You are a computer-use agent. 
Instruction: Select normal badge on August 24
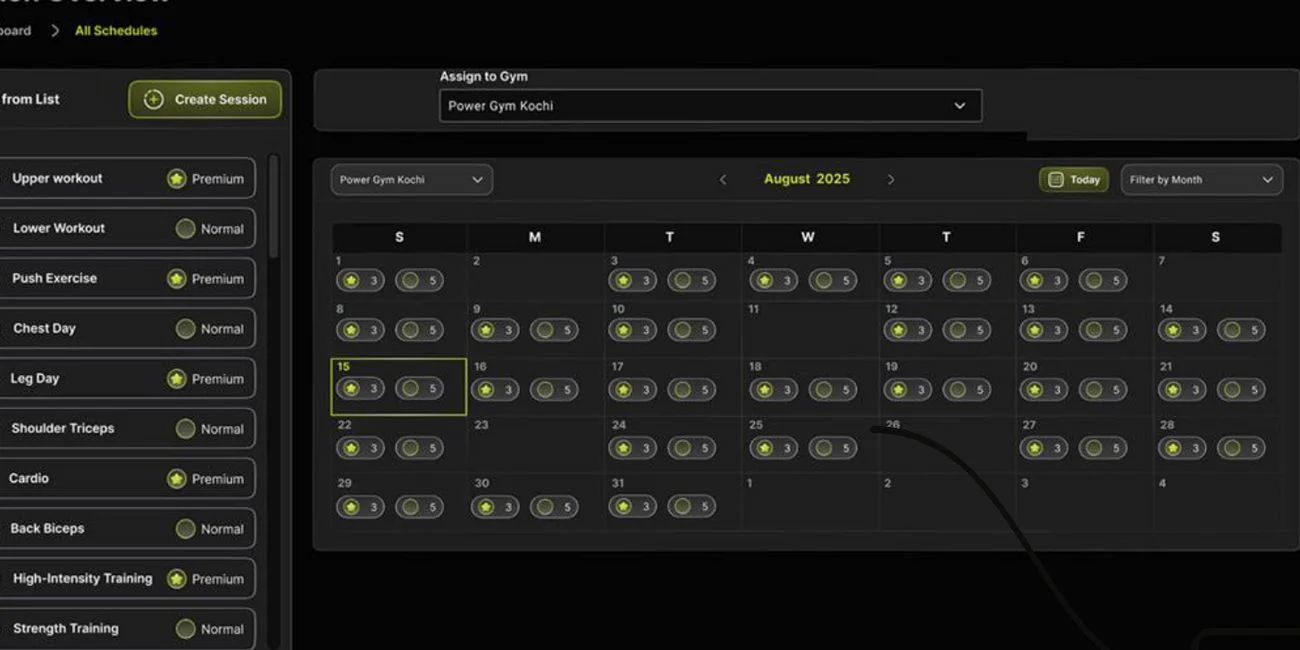pyautogui.click(x=692, y=448)
